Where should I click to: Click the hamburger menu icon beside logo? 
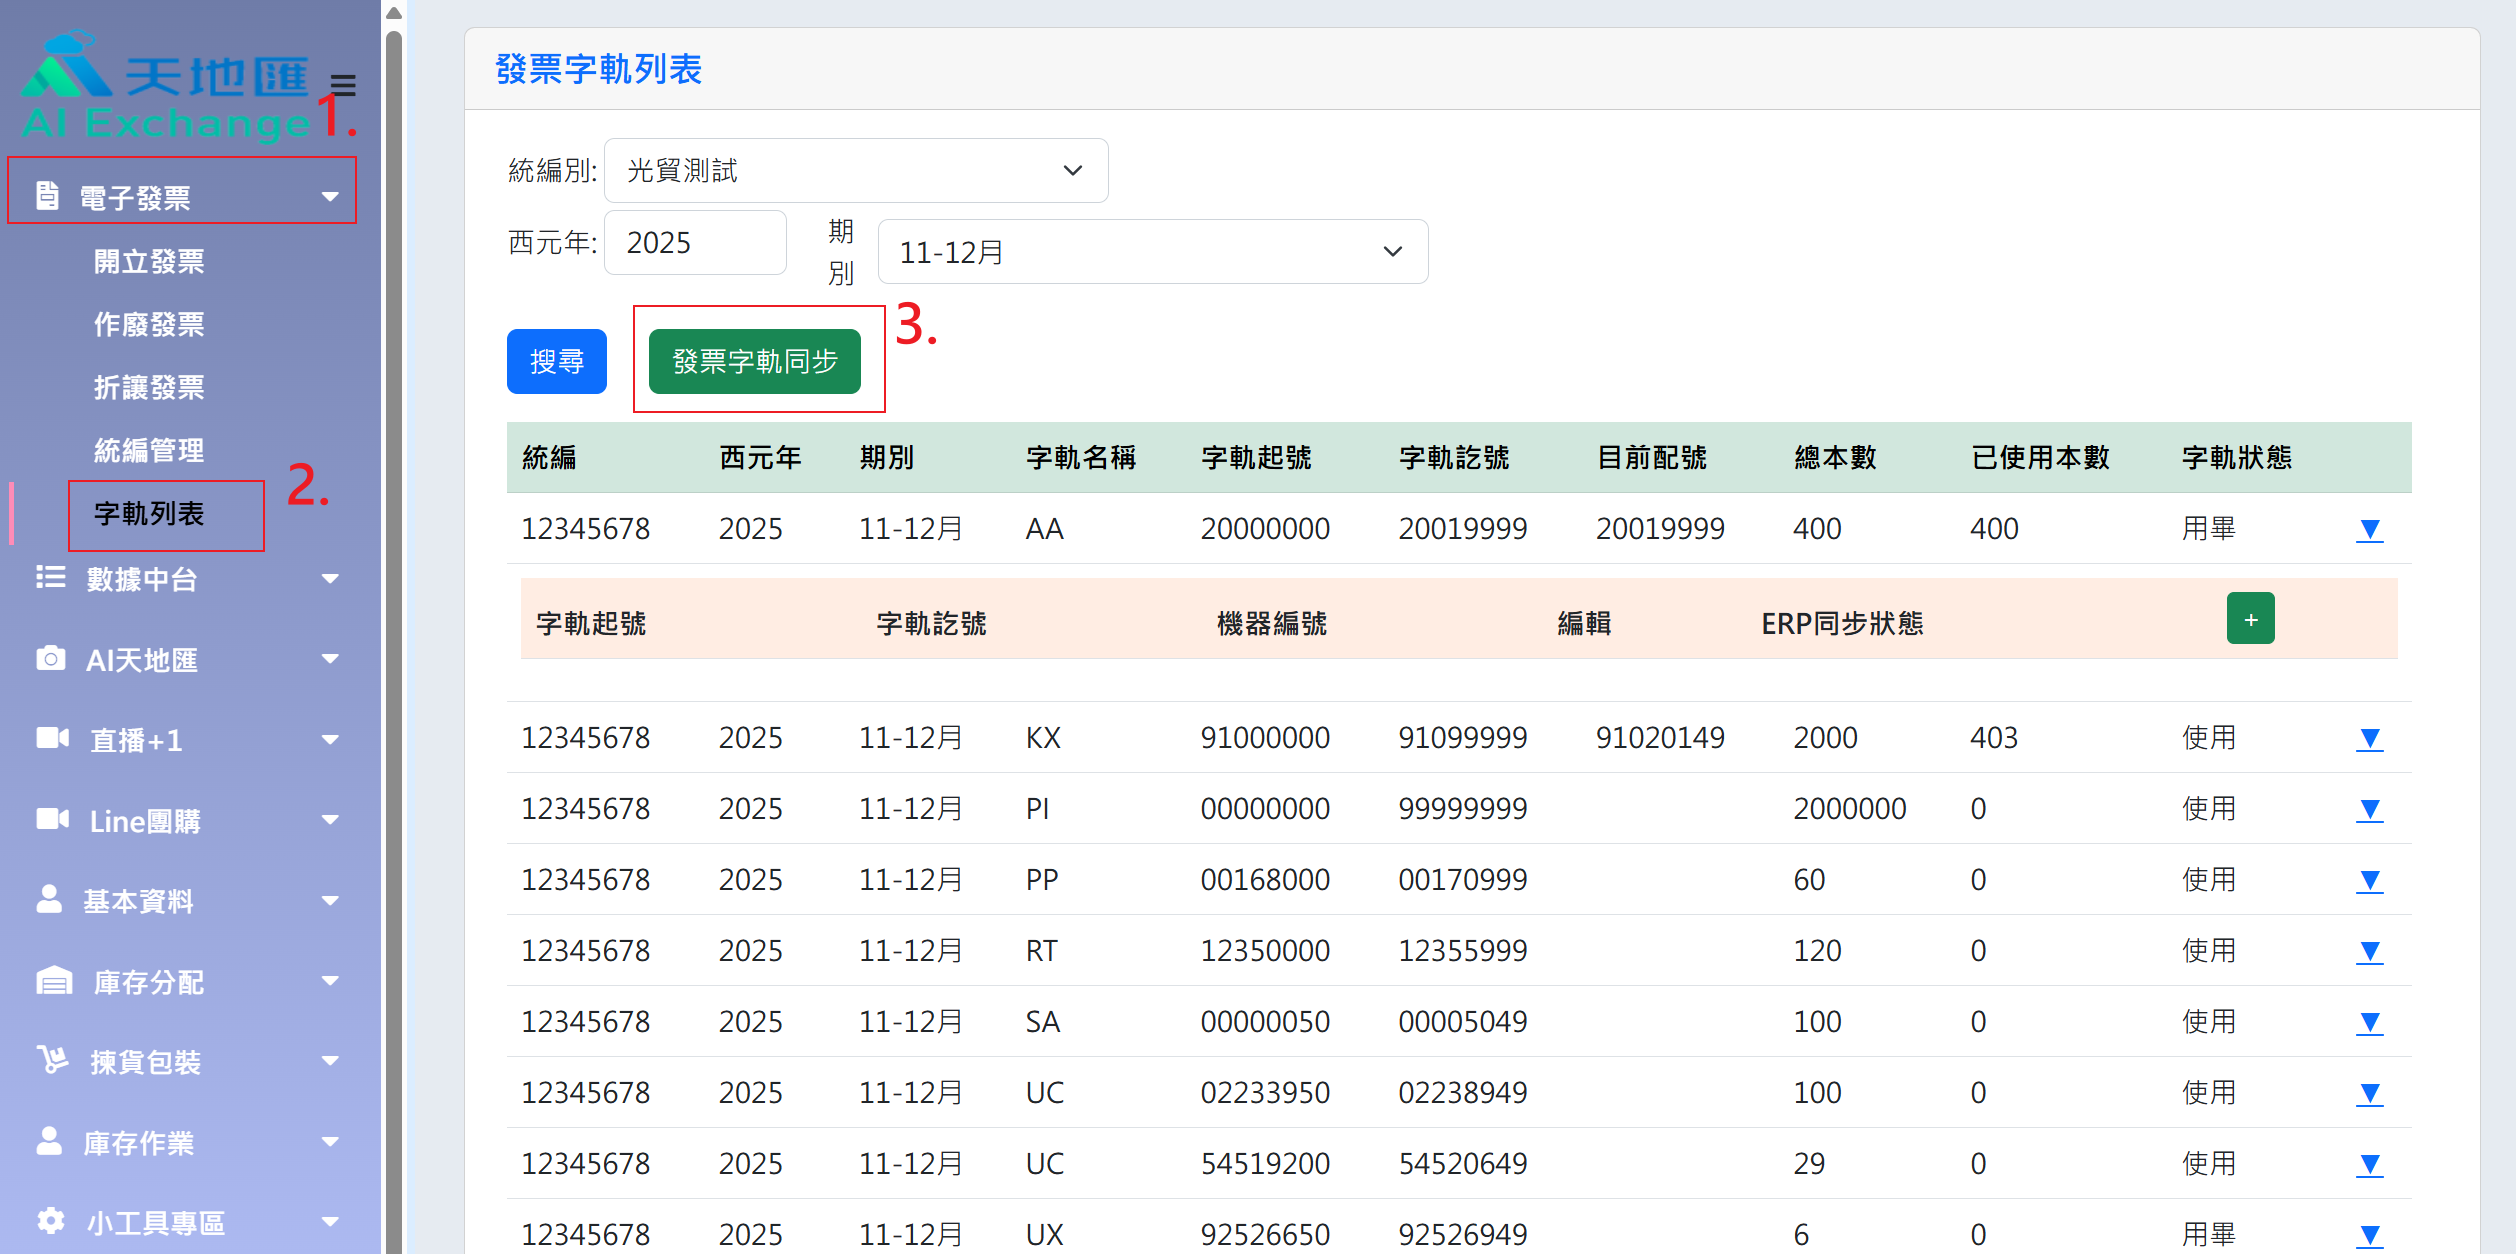click(x=343, y=85)
